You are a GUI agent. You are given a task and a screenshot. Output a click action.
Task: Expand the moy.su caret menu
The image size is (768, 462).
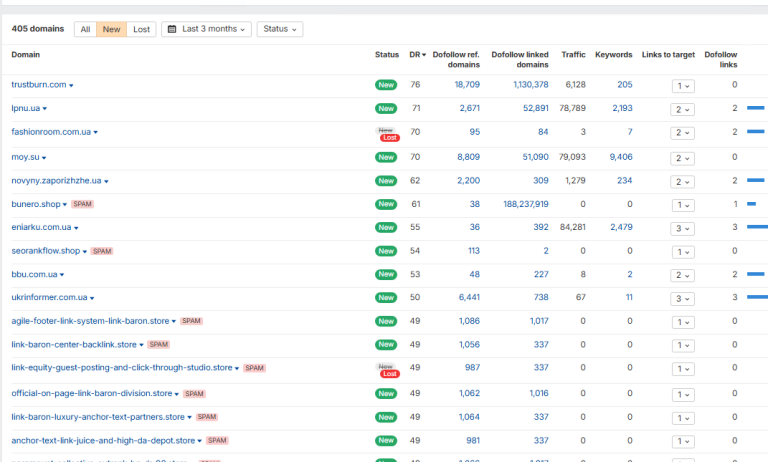[x=44, y=158]
